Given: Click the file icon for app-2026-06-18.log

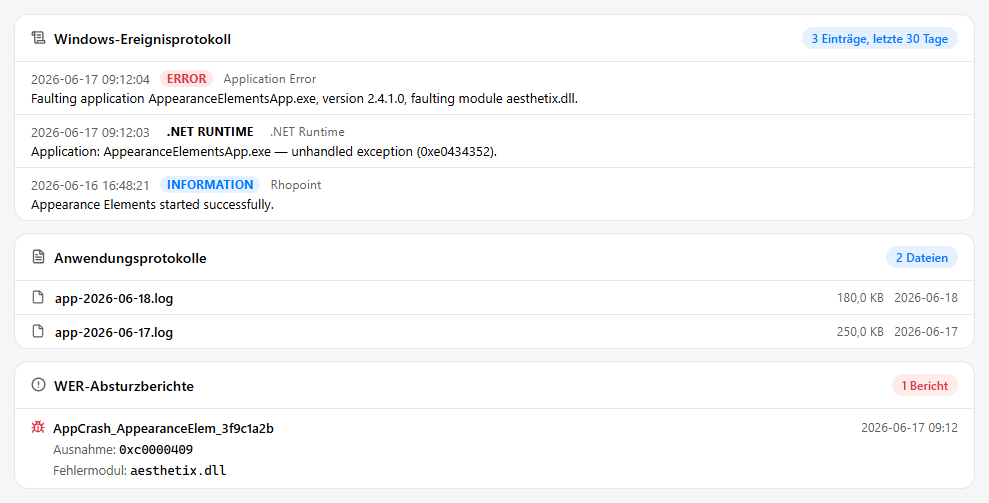Looking at the screenshot, I should click(38, 297).
